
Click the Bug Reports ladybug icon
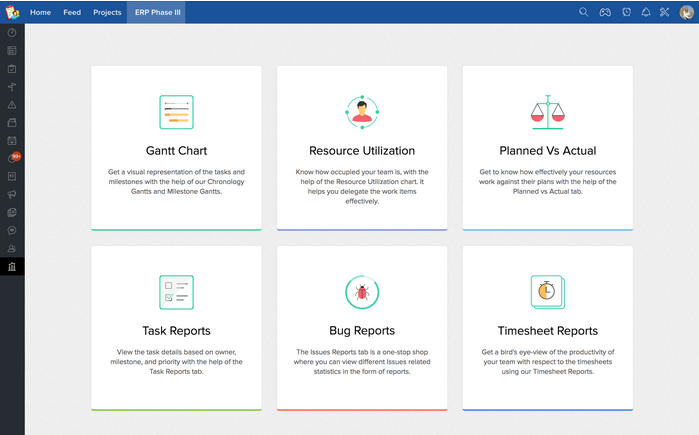pos(362,292)
